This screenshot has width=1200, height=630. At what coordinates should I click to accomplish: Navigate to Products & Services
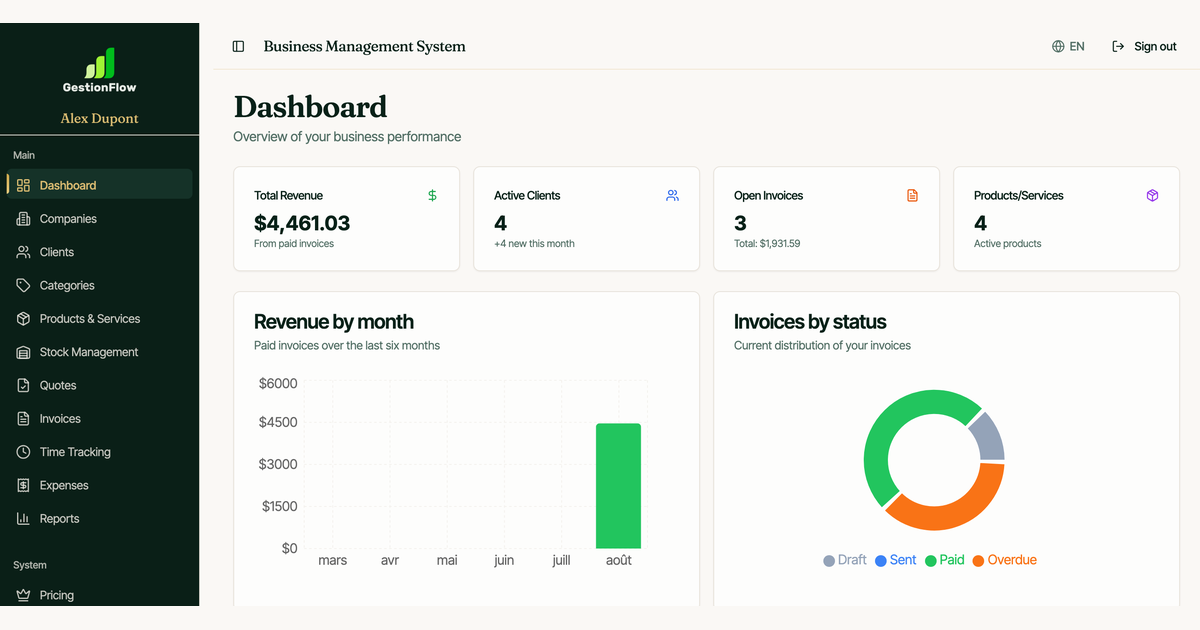(x=99, y=319)
